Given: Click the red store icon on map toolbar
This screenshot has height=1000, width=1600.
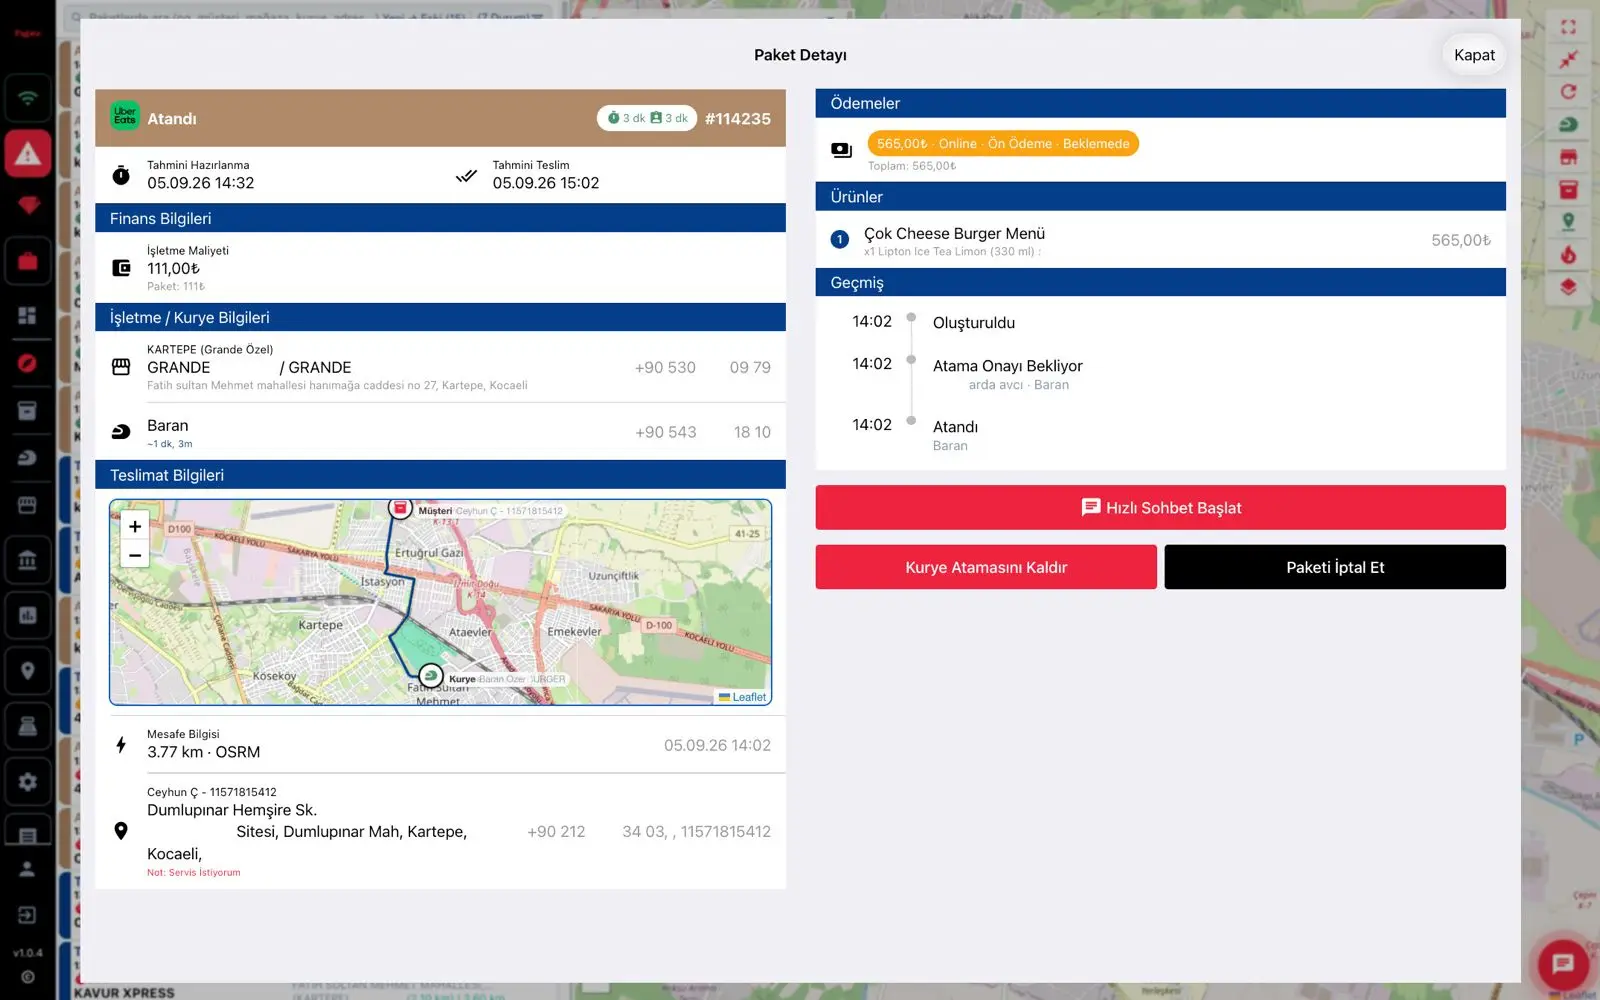Looking at the screenshot, I should tap(1568, 157).
